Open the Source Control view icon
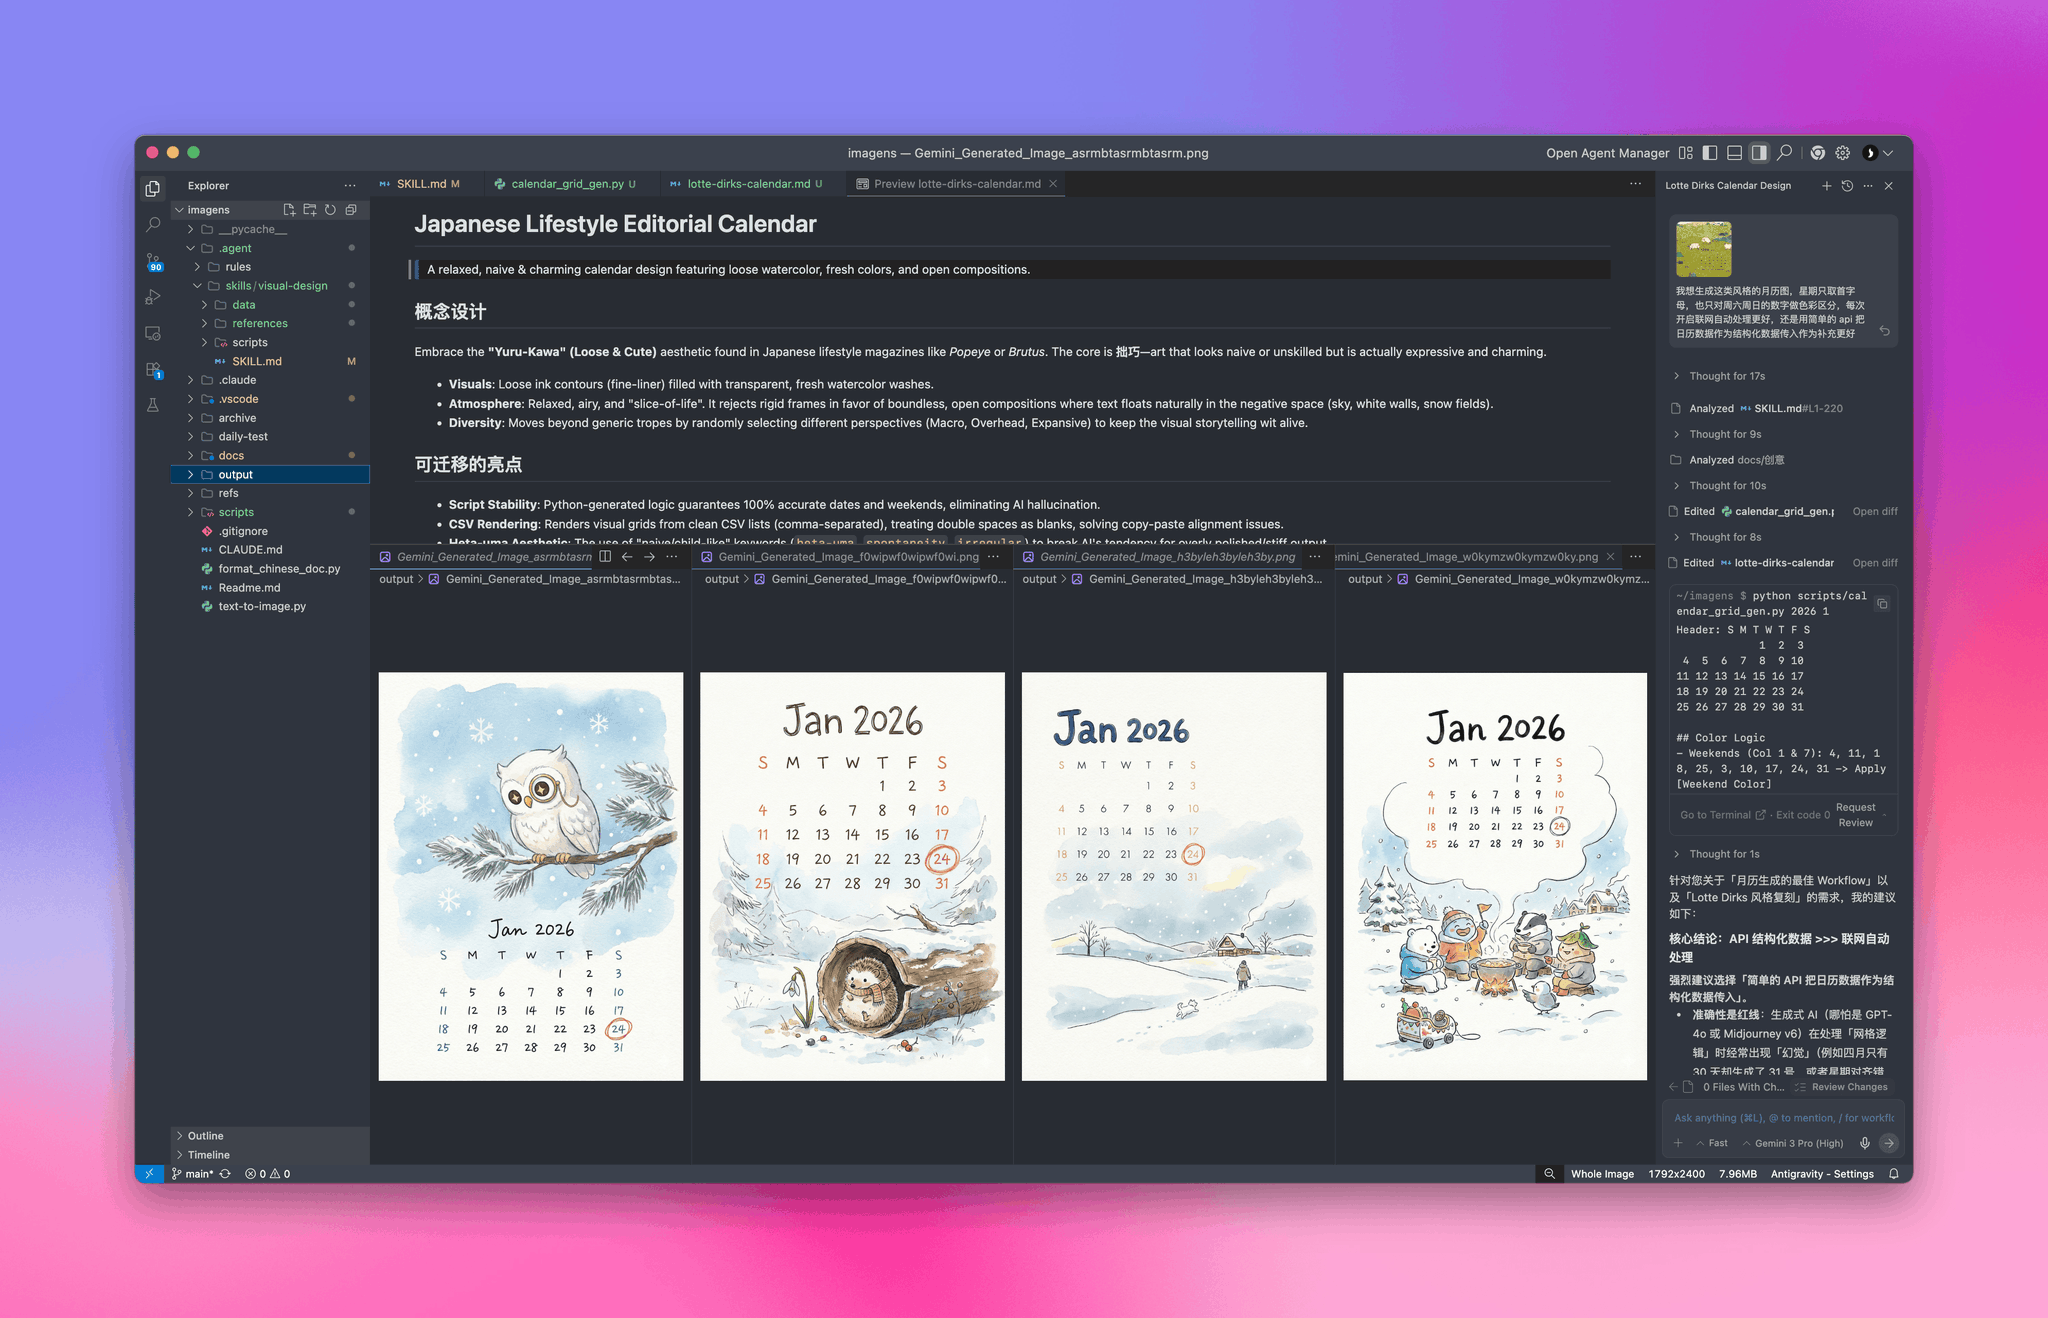 point(153,261)
